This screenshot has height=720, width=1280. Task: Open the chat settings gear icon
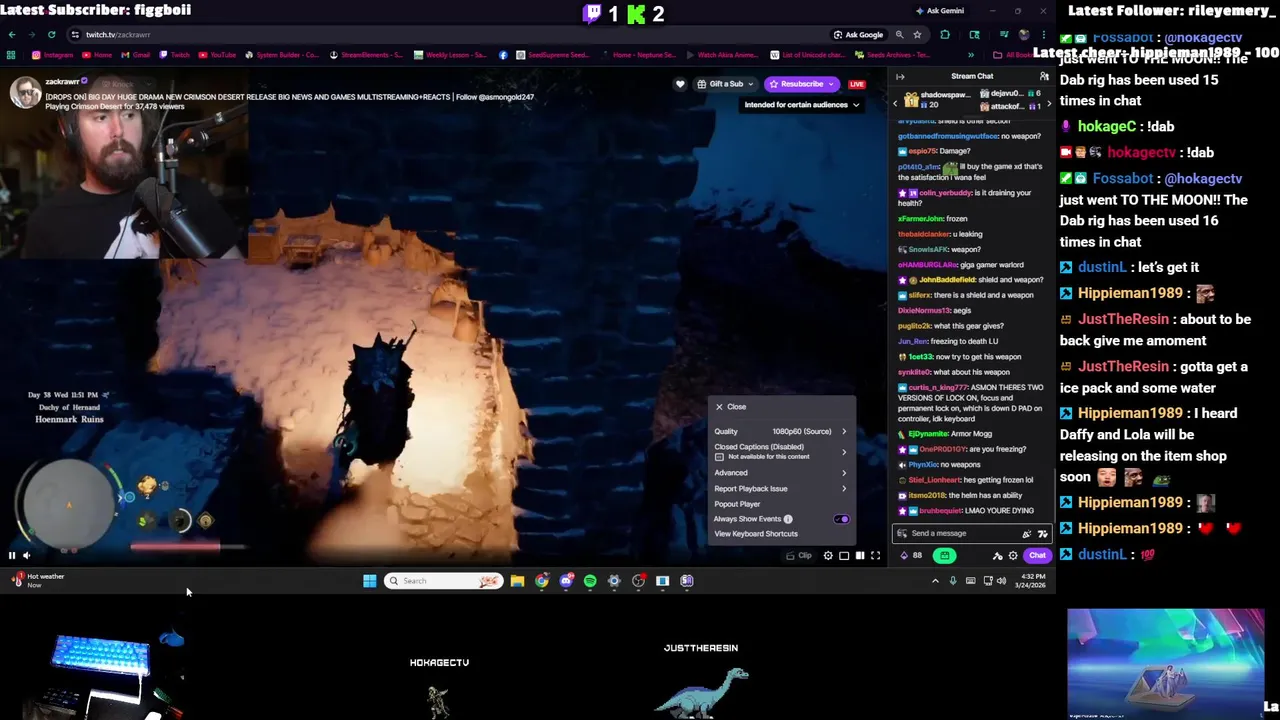point(1013,556)
